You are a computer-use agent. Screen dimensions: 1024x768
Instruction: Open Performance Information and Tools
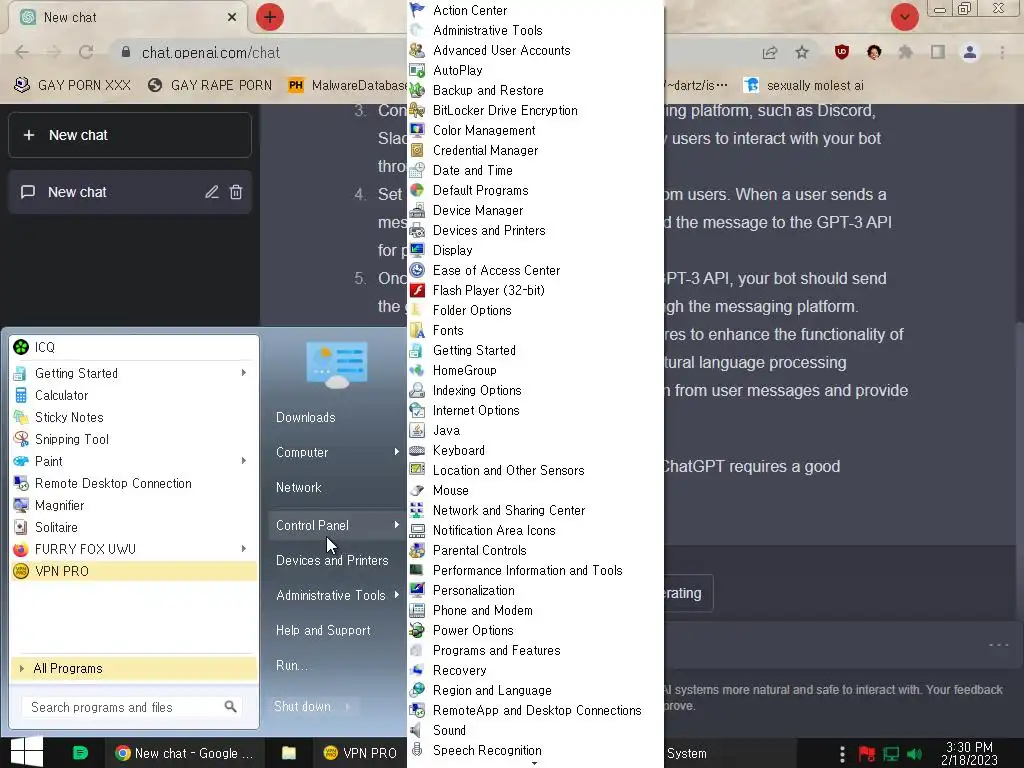(x=527, y=570)
